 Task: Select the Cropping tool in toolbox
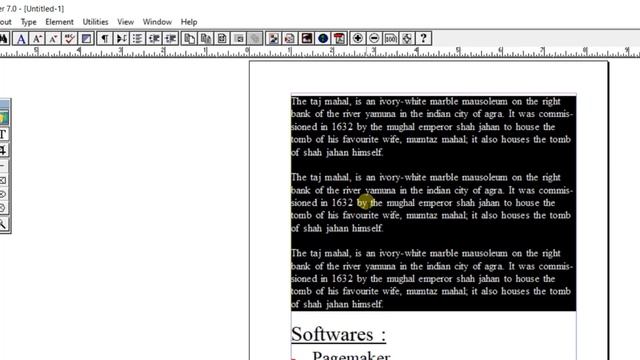4,150
